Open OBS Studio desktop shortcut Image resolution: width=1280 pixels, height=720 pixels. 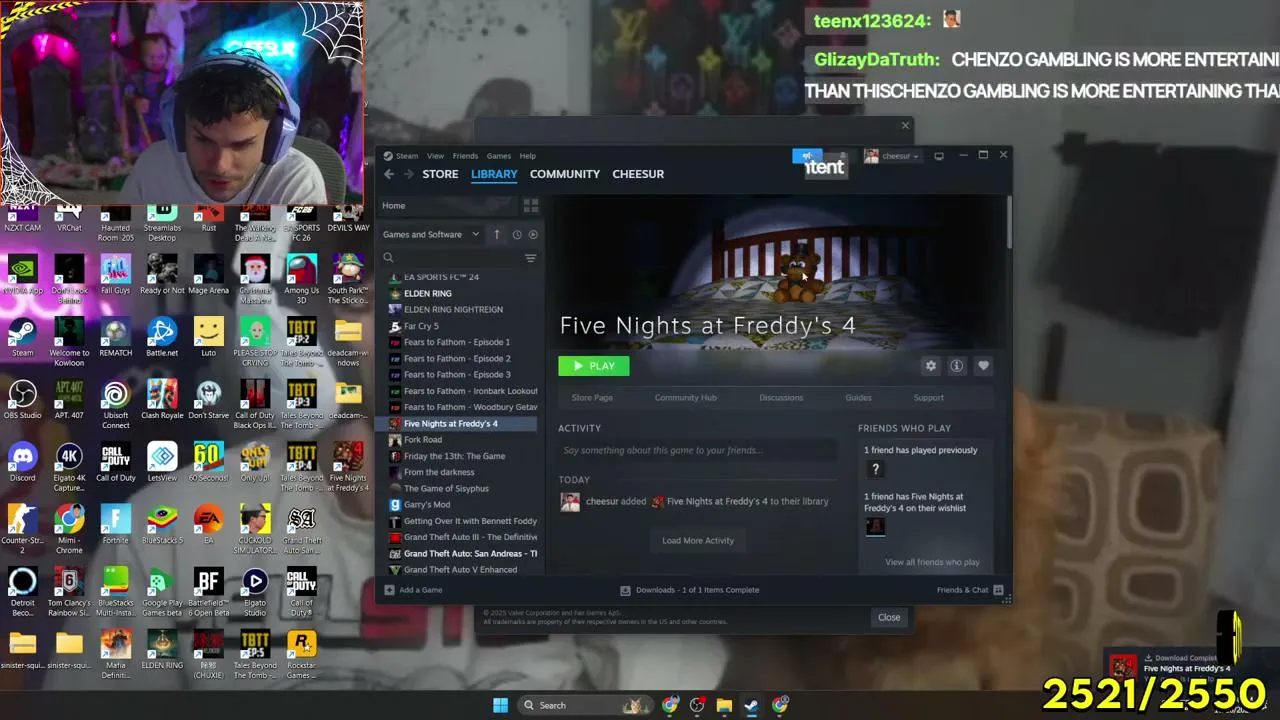(x=22, y=401)
